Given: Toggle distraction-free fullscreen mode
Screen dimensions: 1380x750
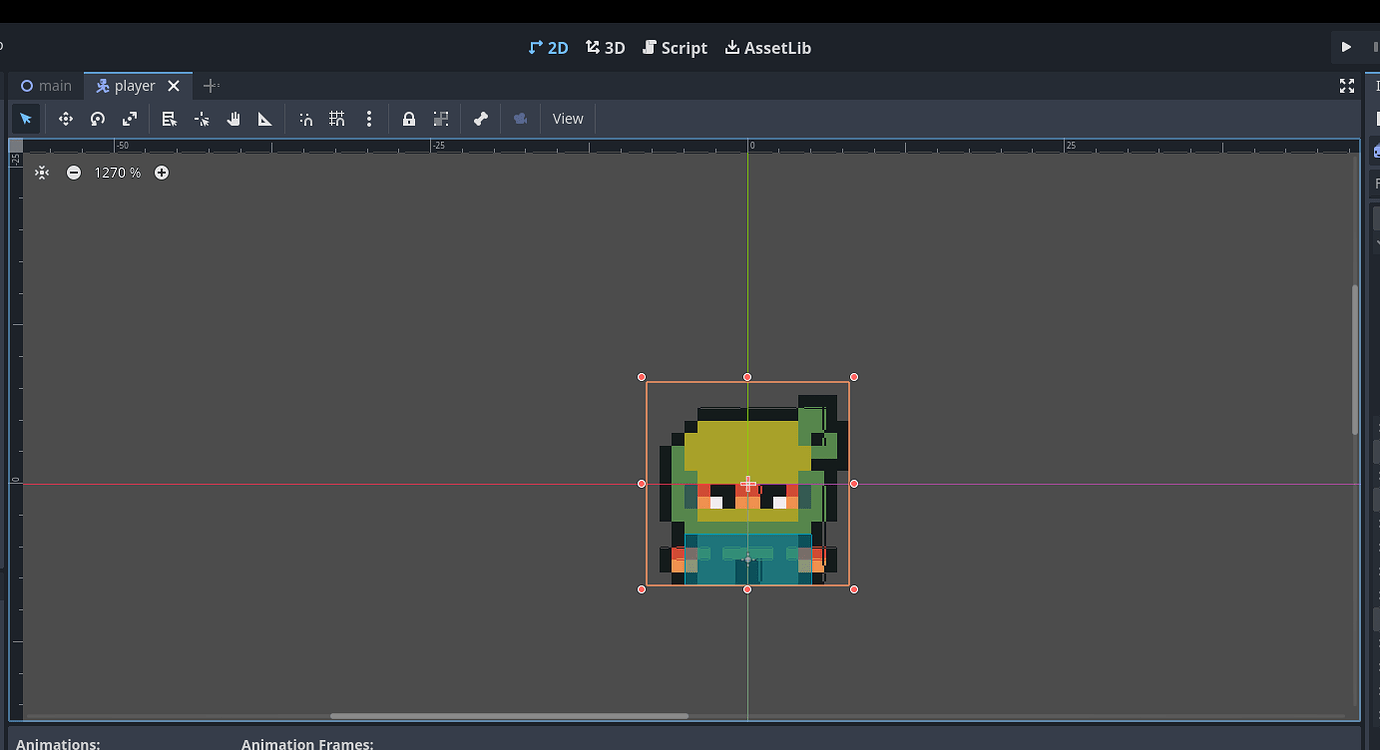Looking at the screenshot, I should click(x=1347, y=86).
